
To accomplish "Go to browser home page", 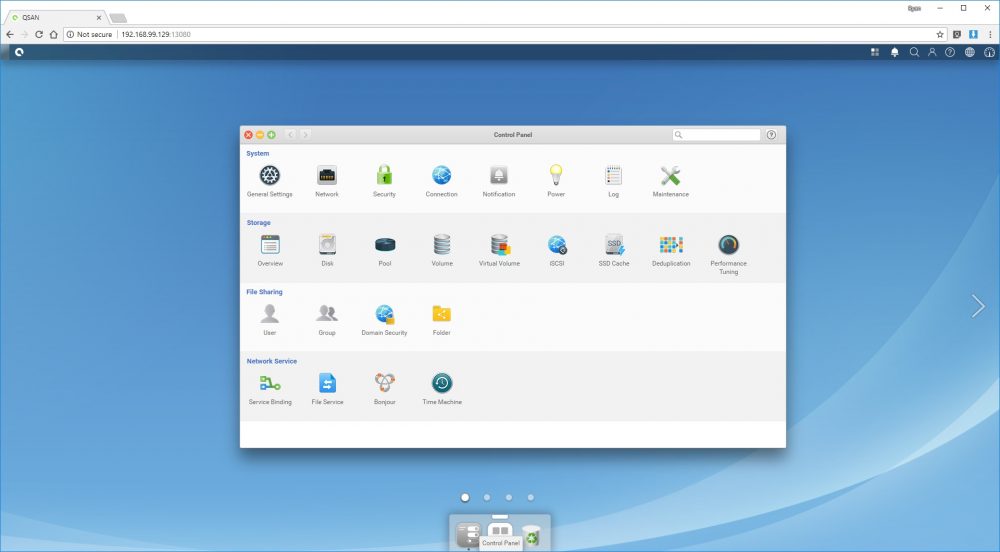I will click(54, 34).
